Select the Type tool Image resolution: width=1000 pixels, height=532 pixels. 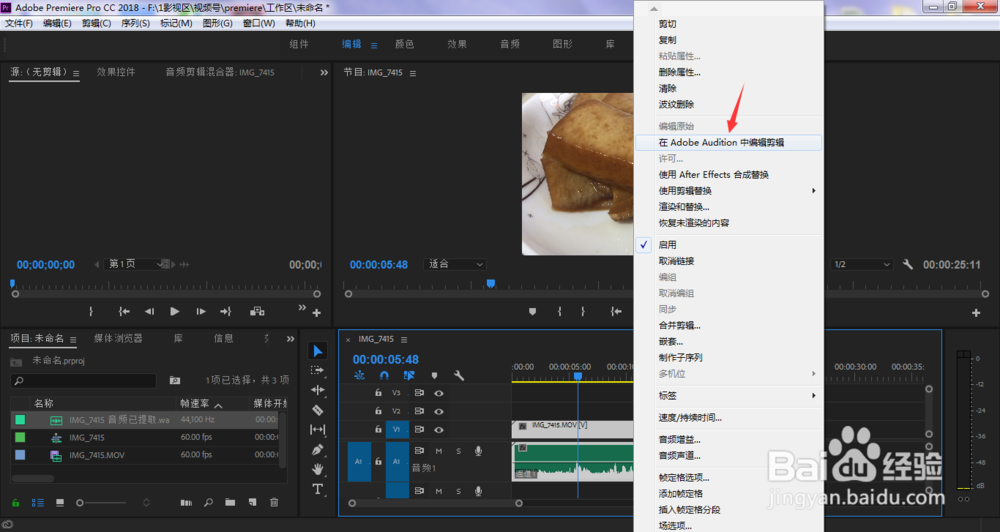pyautogui.click(x=318, y=489)
